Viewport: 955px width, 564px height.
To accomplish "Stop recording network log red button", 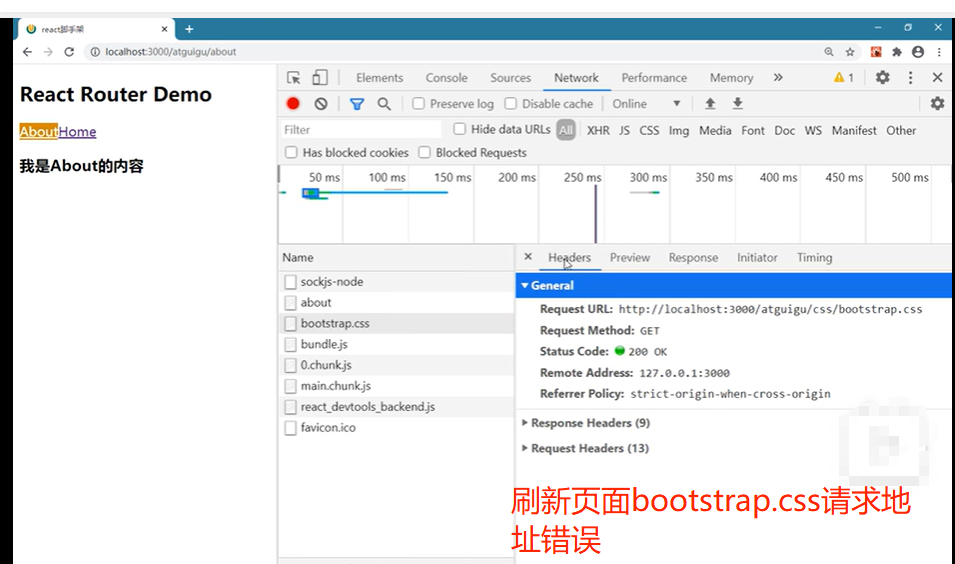I will click(293, 104).
